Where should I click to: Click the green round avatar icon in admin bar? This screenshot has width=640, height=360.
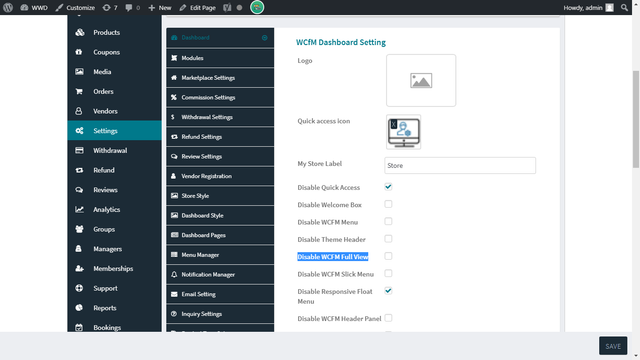[257, 7]
